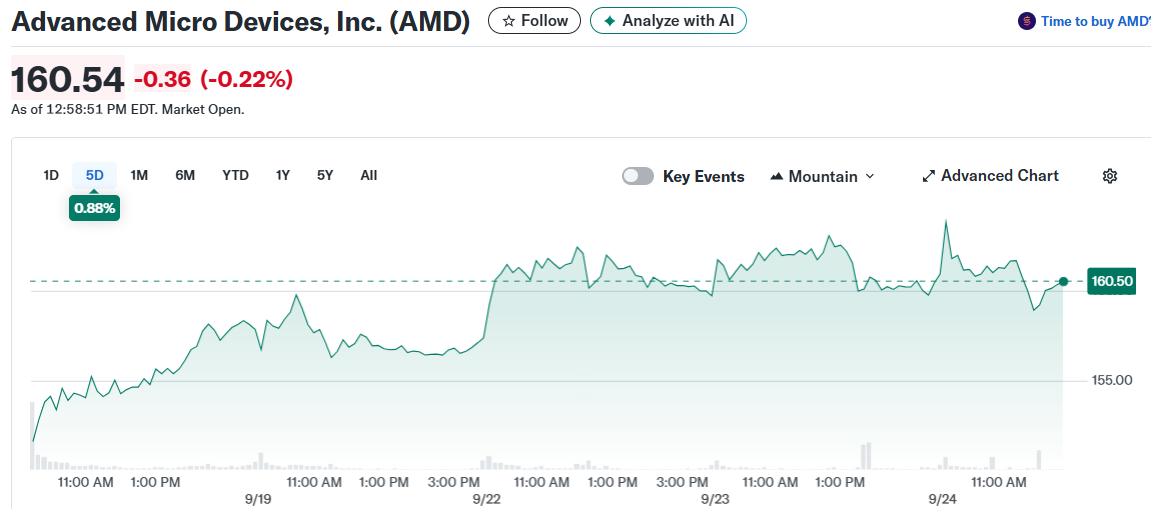The width and height of the screenshot is (1151, 509).
Task: Select the All range tab
Action: point(368,175)
